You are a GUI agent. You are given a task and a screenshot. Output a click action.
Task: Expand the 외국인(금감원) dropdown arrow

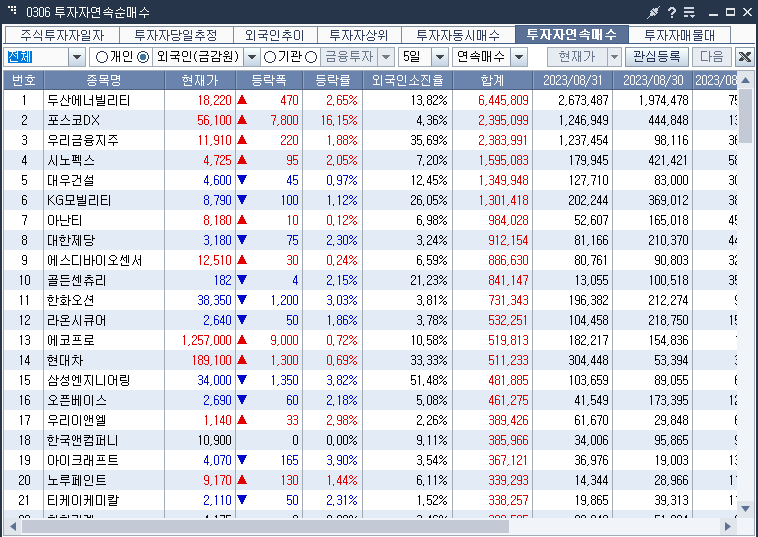tap(251, 57)
